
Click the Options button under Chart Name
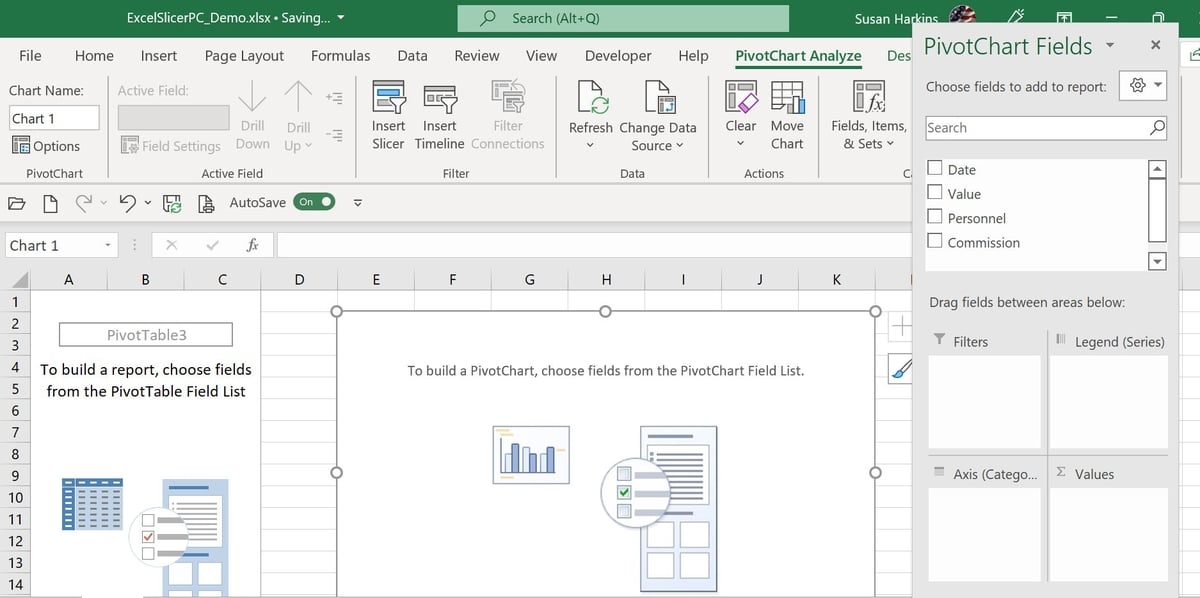[x=46, y=146]
